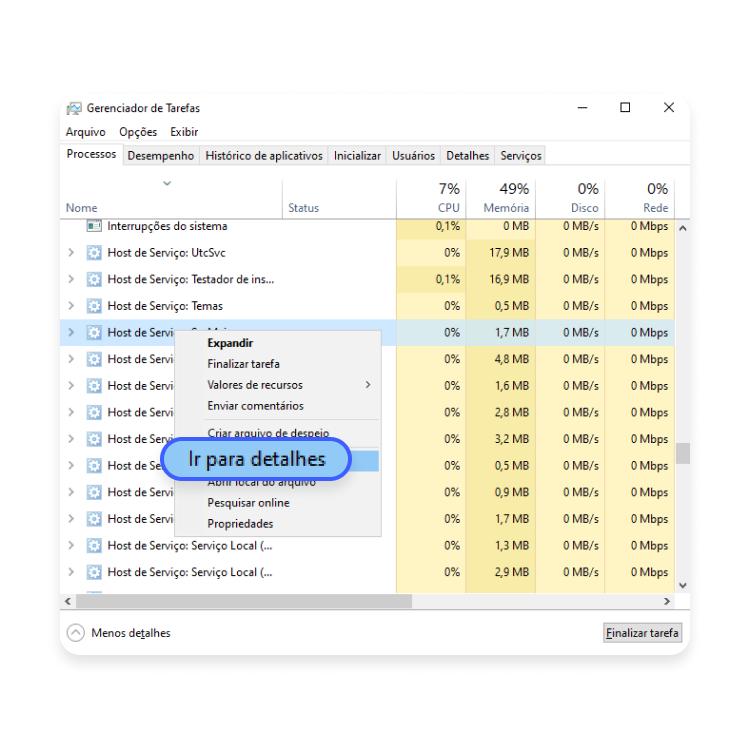This screenshot has width=750, height=750.
Task: Switch to the Usuários tab
Action: coord(413,156)
